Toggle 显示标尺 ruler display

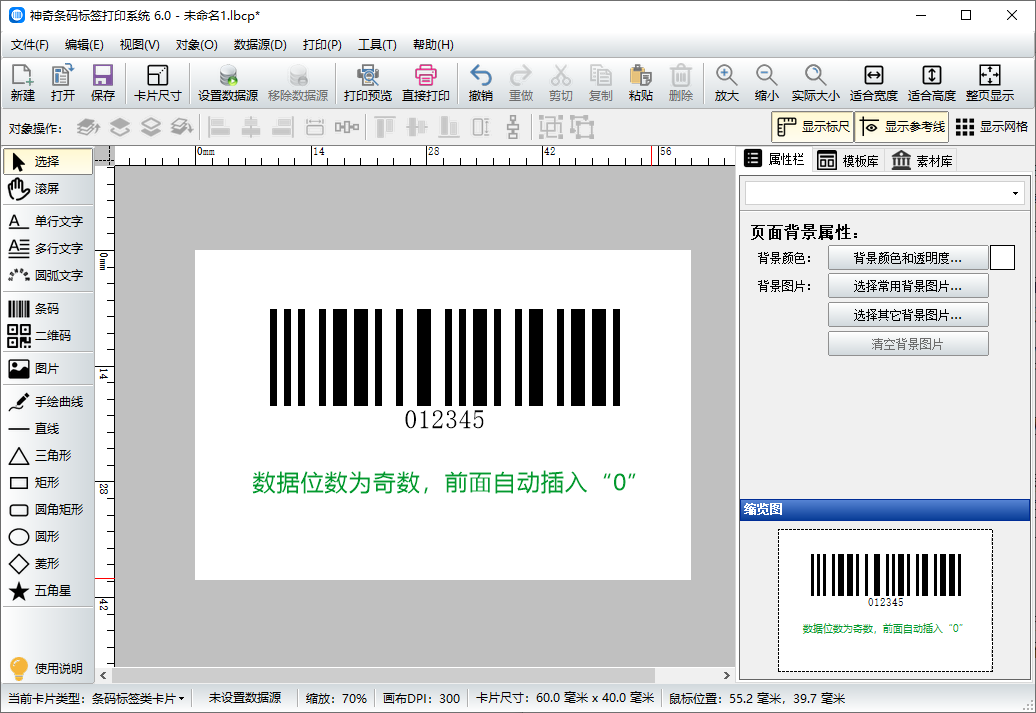pyautogui.click(x=813, y=127)
